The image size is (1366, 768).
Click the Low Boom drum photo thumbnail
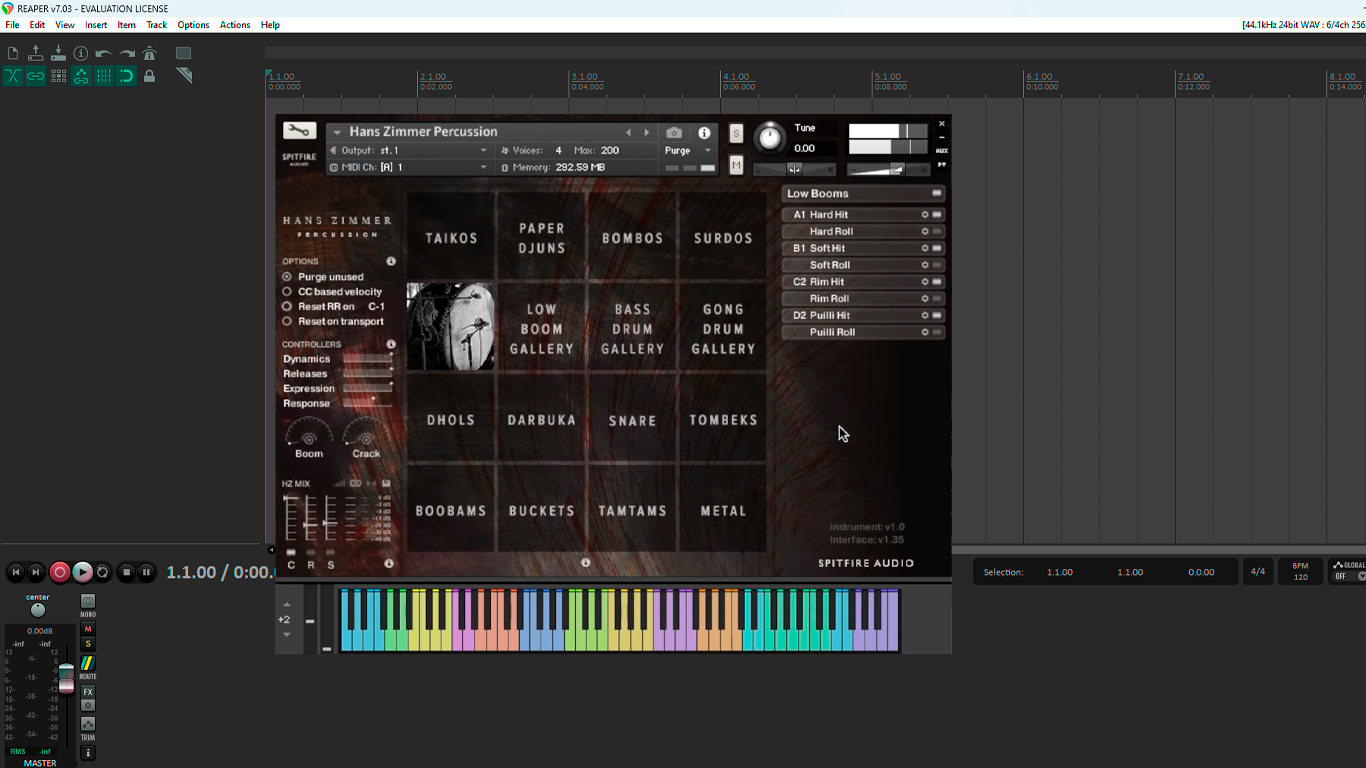tap(451, 327)
